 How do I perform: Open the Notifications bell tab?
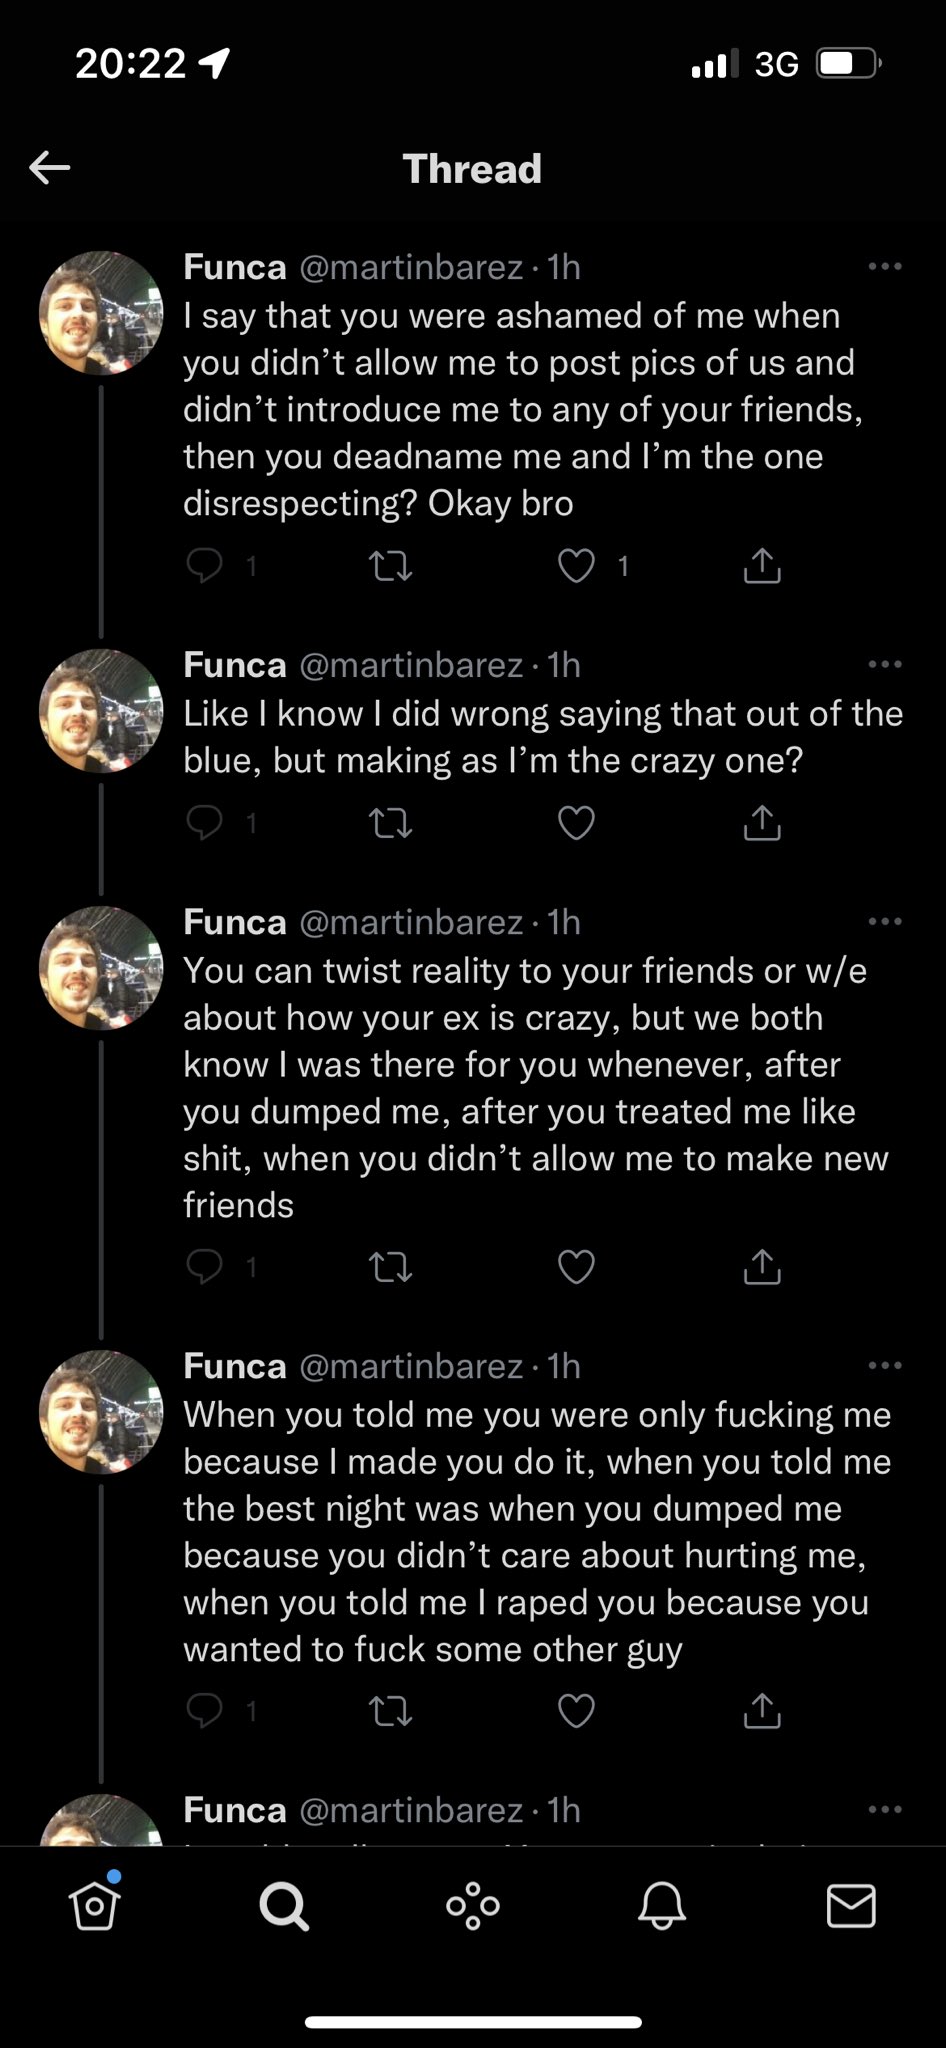pyautogui.click(x=662, y=1906)
